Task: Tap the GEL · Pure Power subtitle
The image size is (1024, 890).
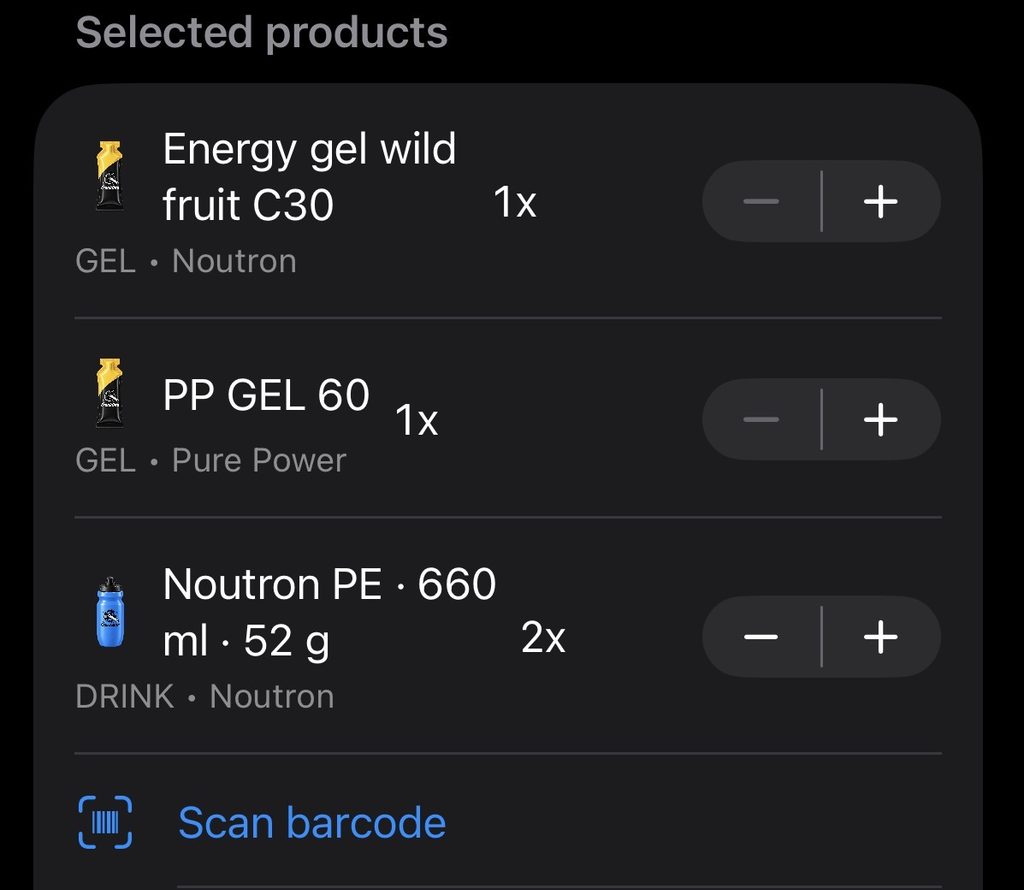Action: [211, 460]
